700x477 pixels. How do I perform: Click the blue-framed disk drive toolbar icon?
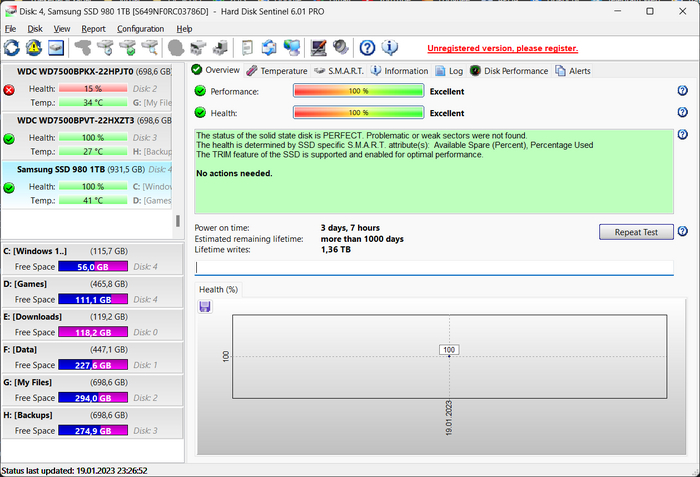56,48
